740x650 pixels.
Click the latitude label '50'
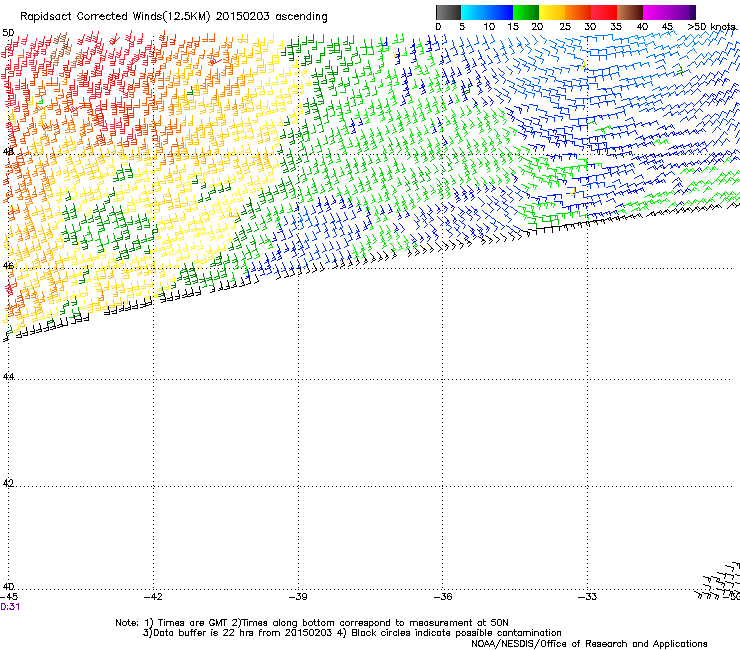point(8,33)
